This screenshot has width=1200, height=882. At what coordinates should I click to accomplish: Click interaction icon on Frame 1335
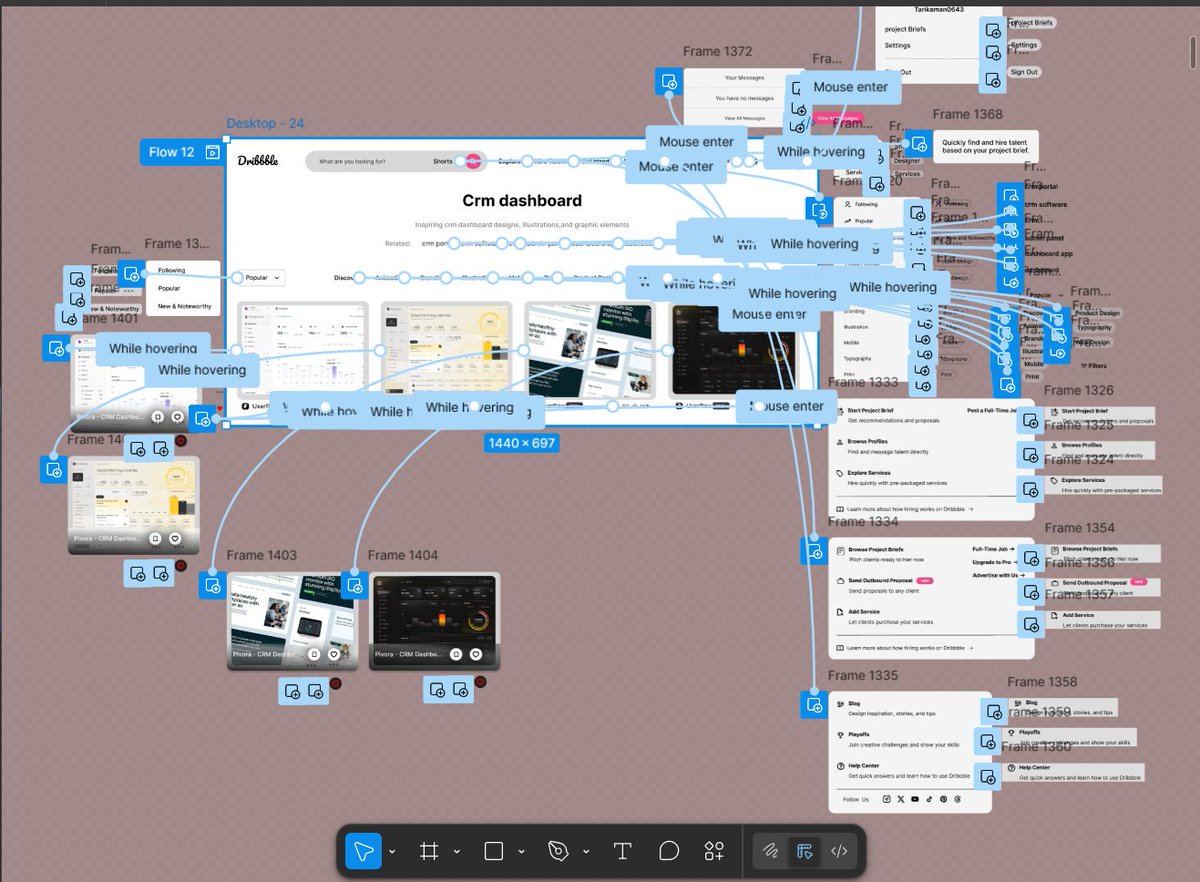point(813,704)
